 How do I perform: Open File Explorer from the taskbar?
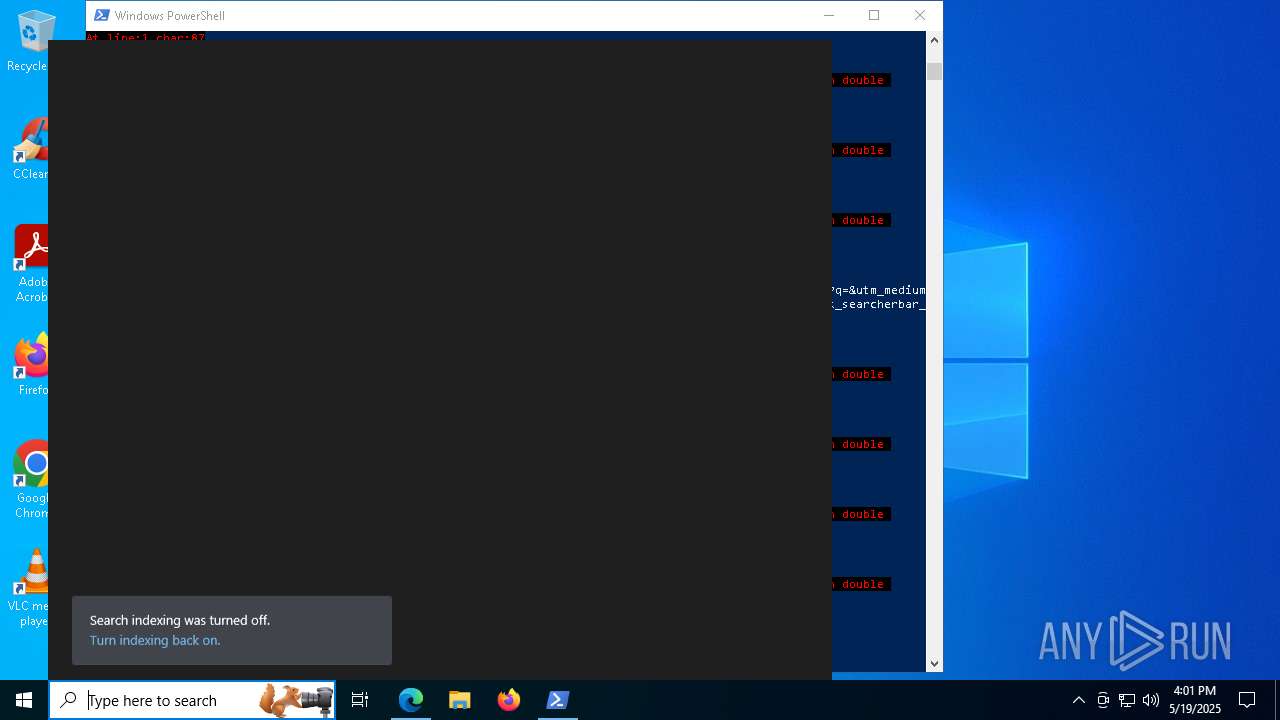tap(460, 700)
